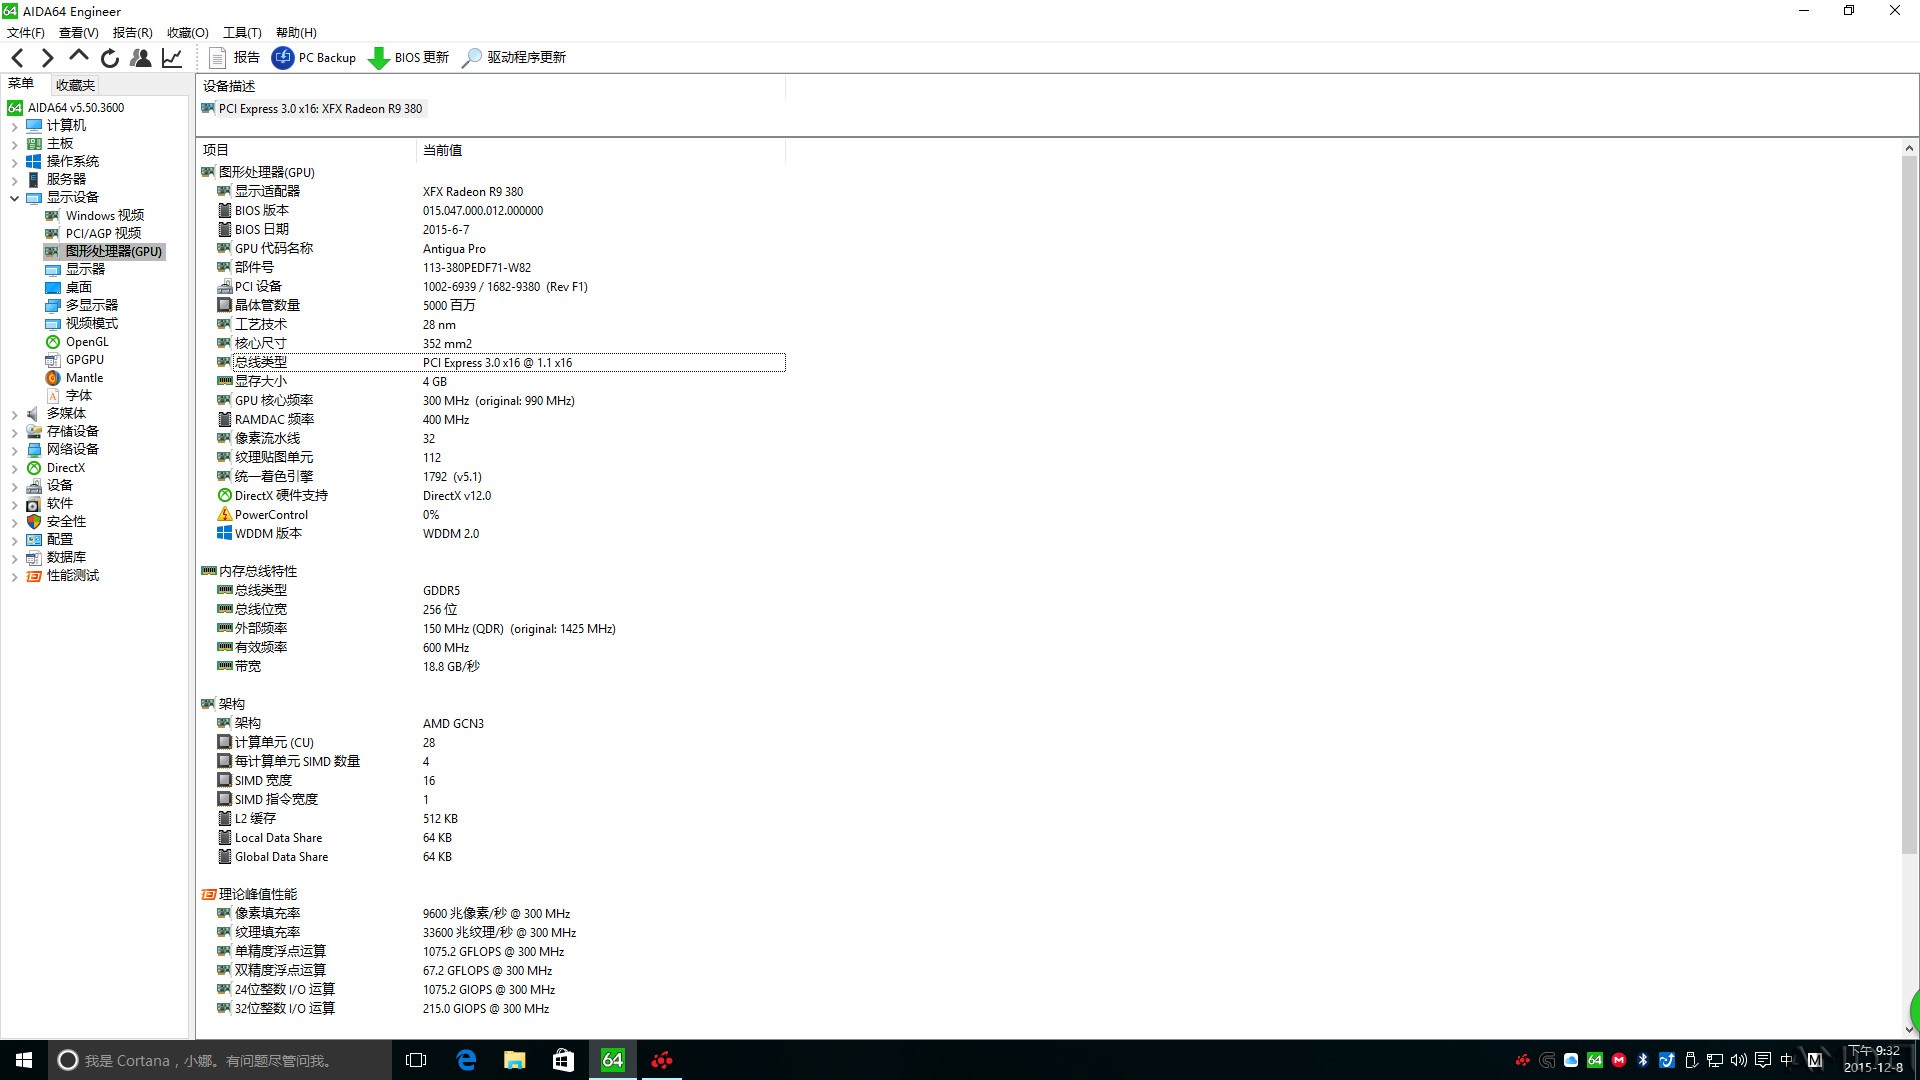The height and width of the screenshot is (1080, 1920).
Task: Open the 工具(T) menu
Action: tap(242, 32)
